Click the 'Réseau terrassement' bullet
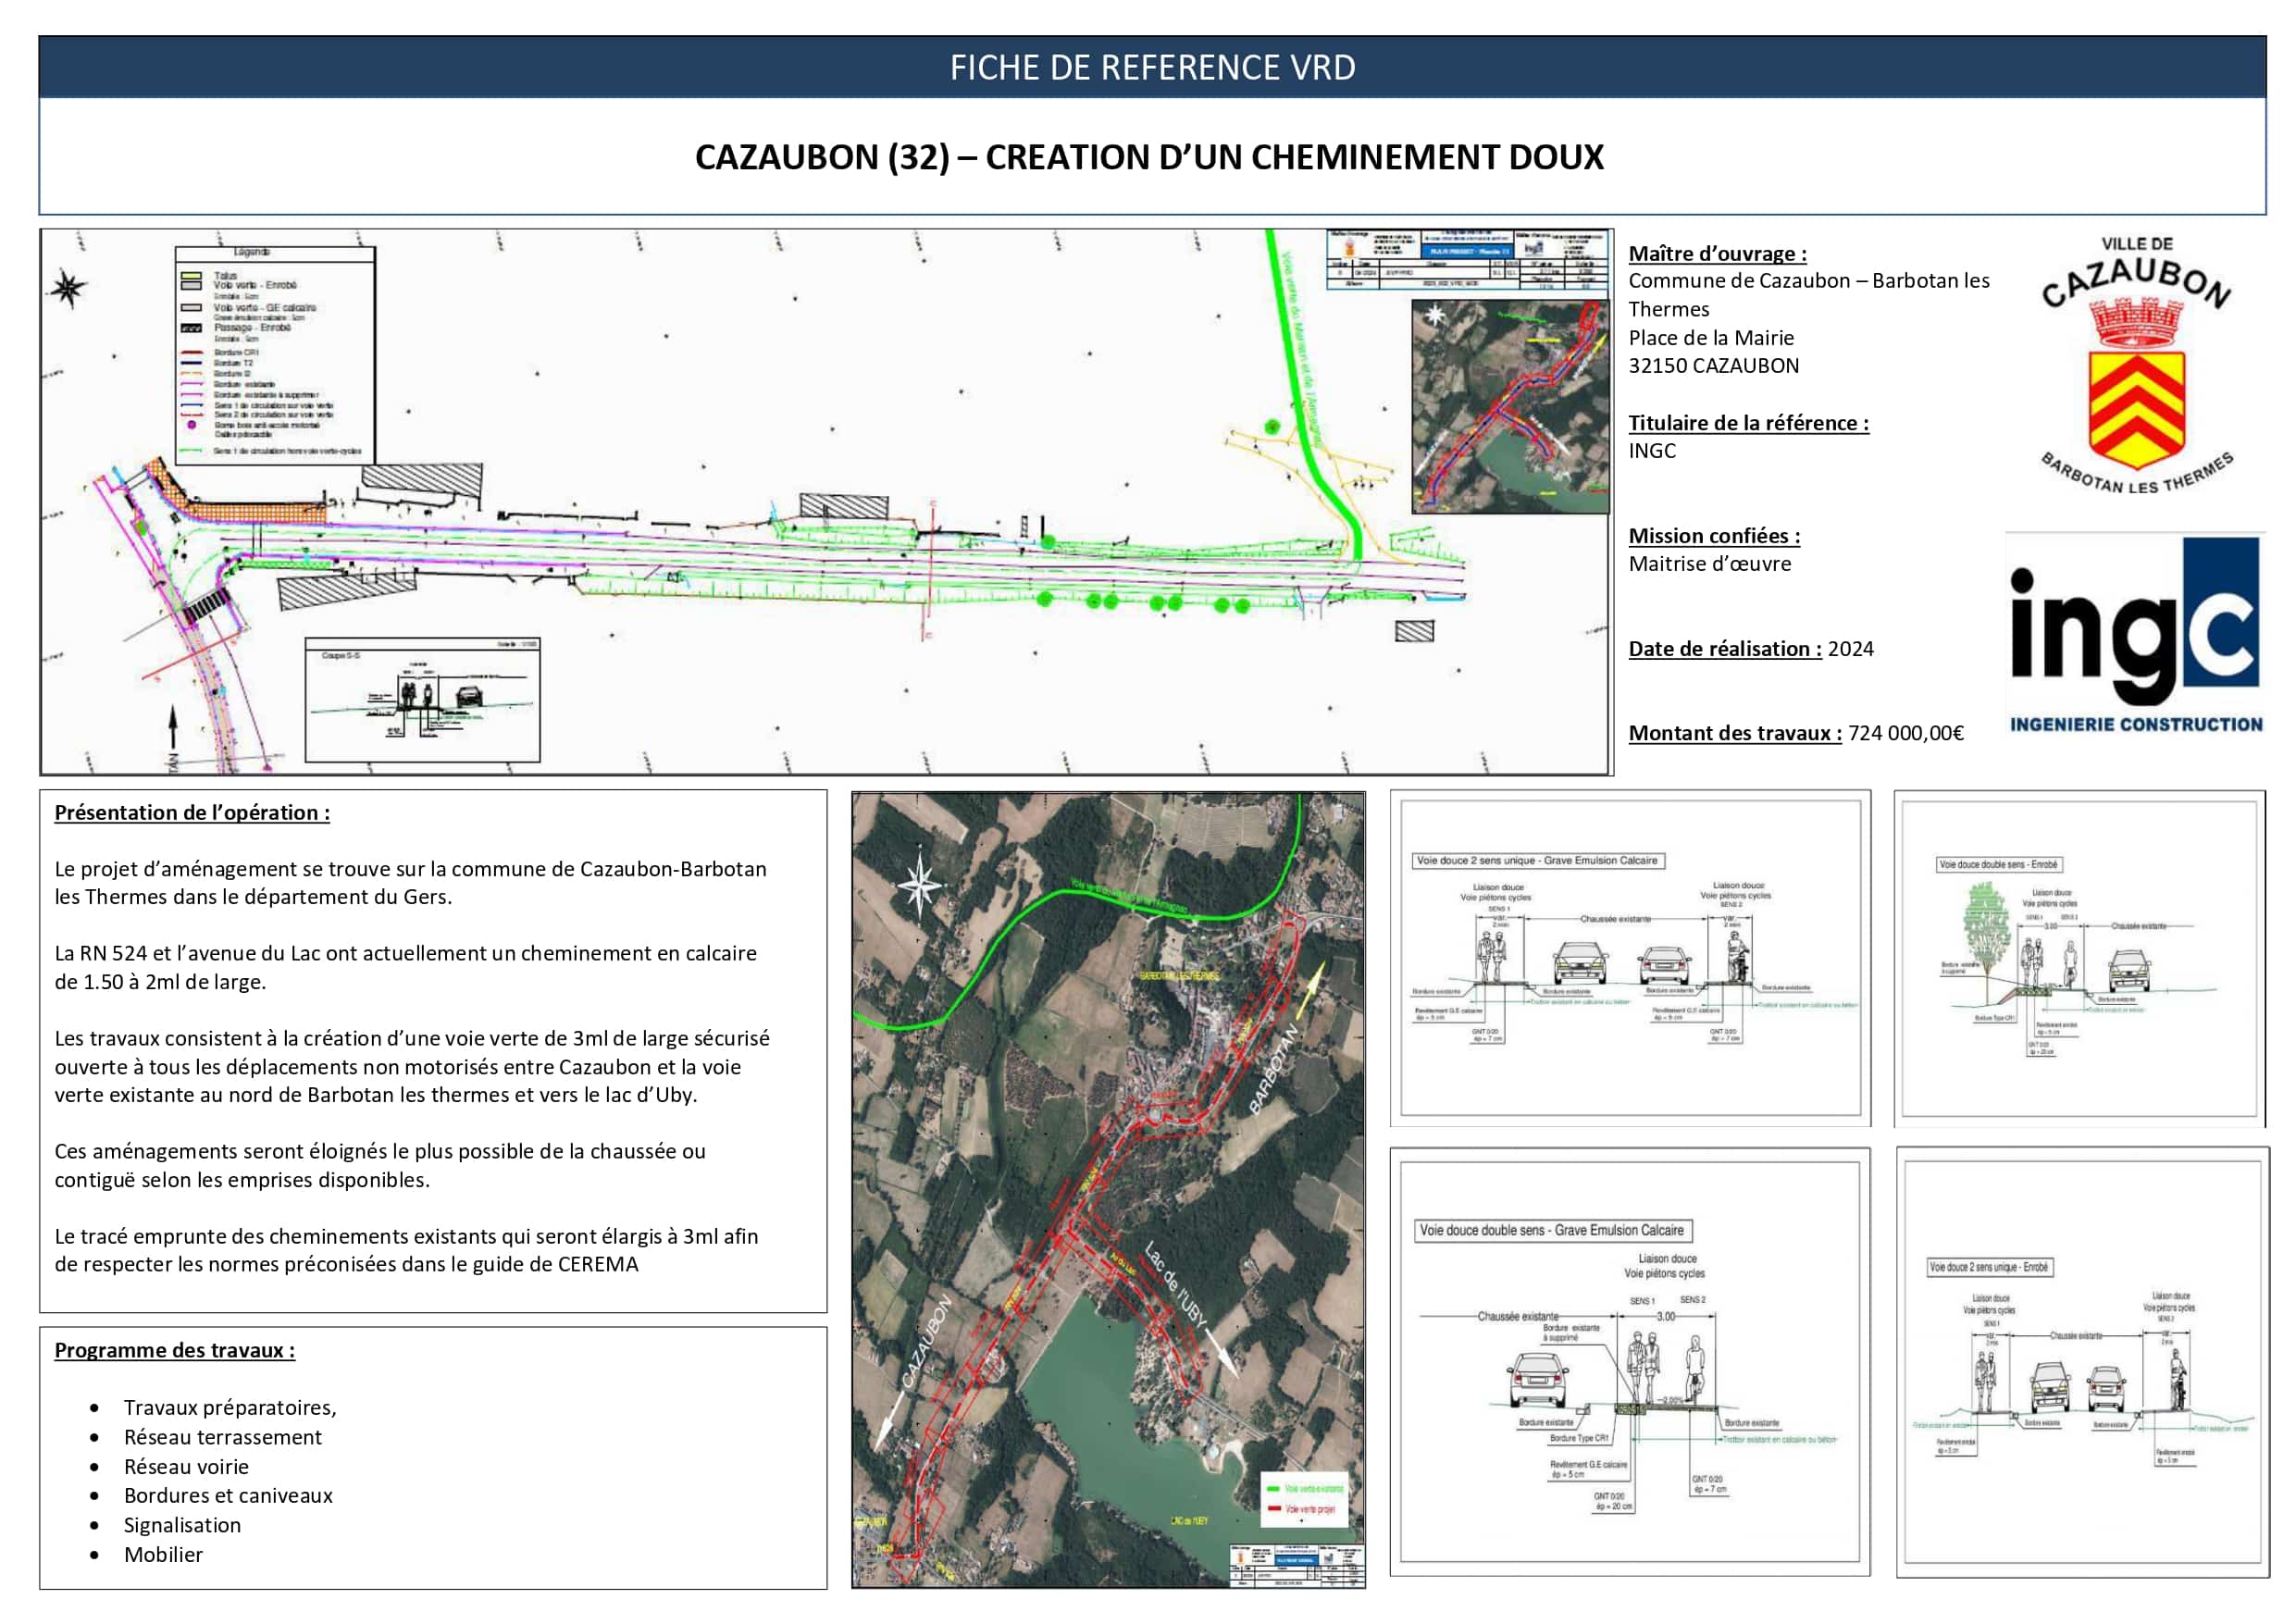The height and width of the screenshot is (1624, 2296). [223, 1438]
